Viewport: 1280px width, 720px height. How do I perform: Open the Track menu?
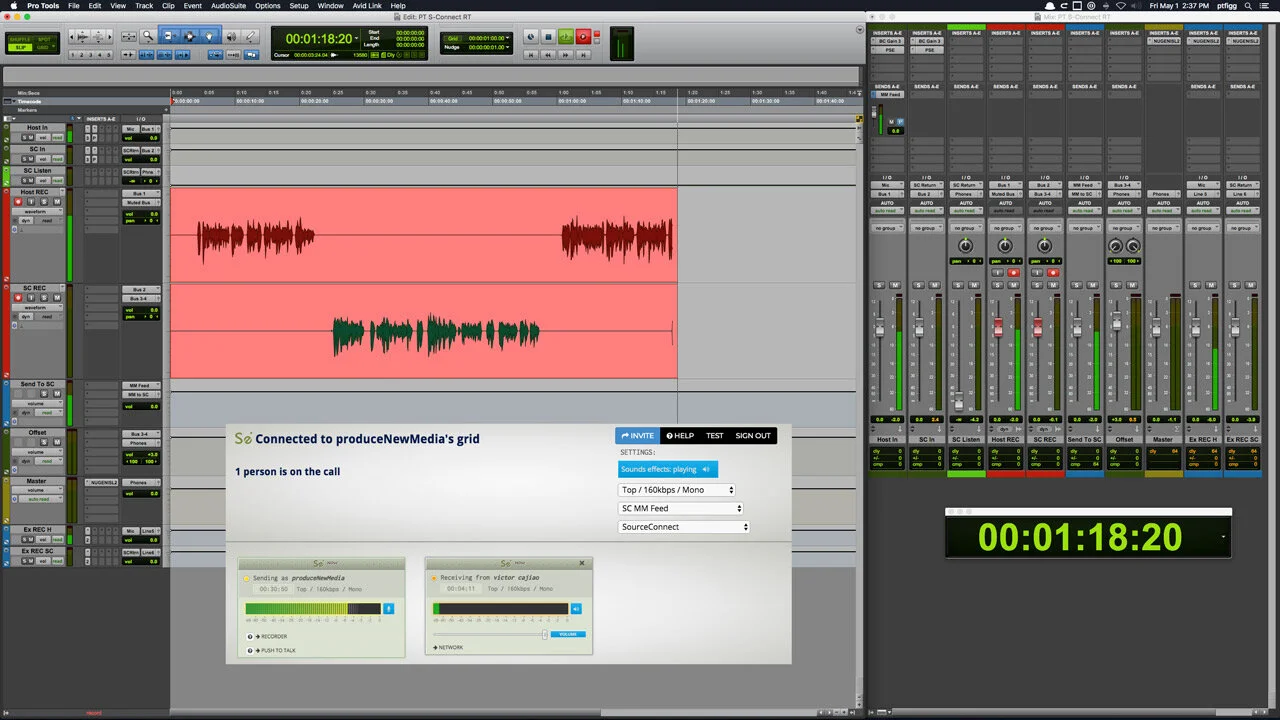coord(144,6)
